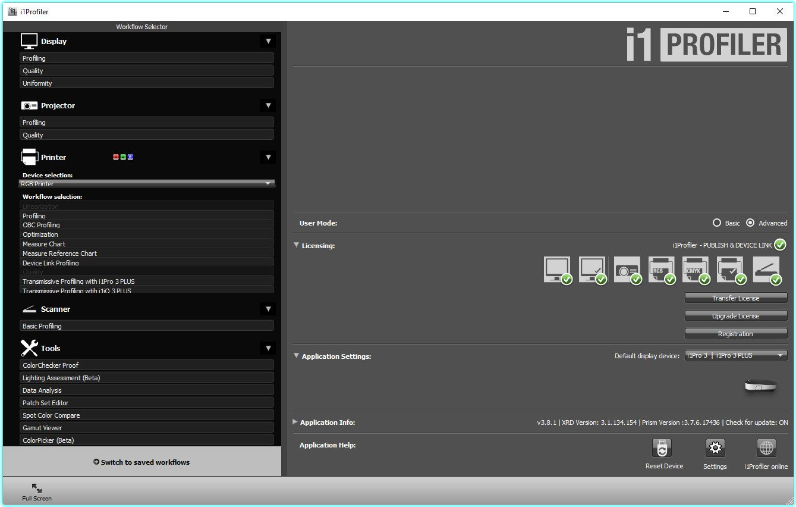Open Display Uniformity workflow

click(x=147, y=83)
